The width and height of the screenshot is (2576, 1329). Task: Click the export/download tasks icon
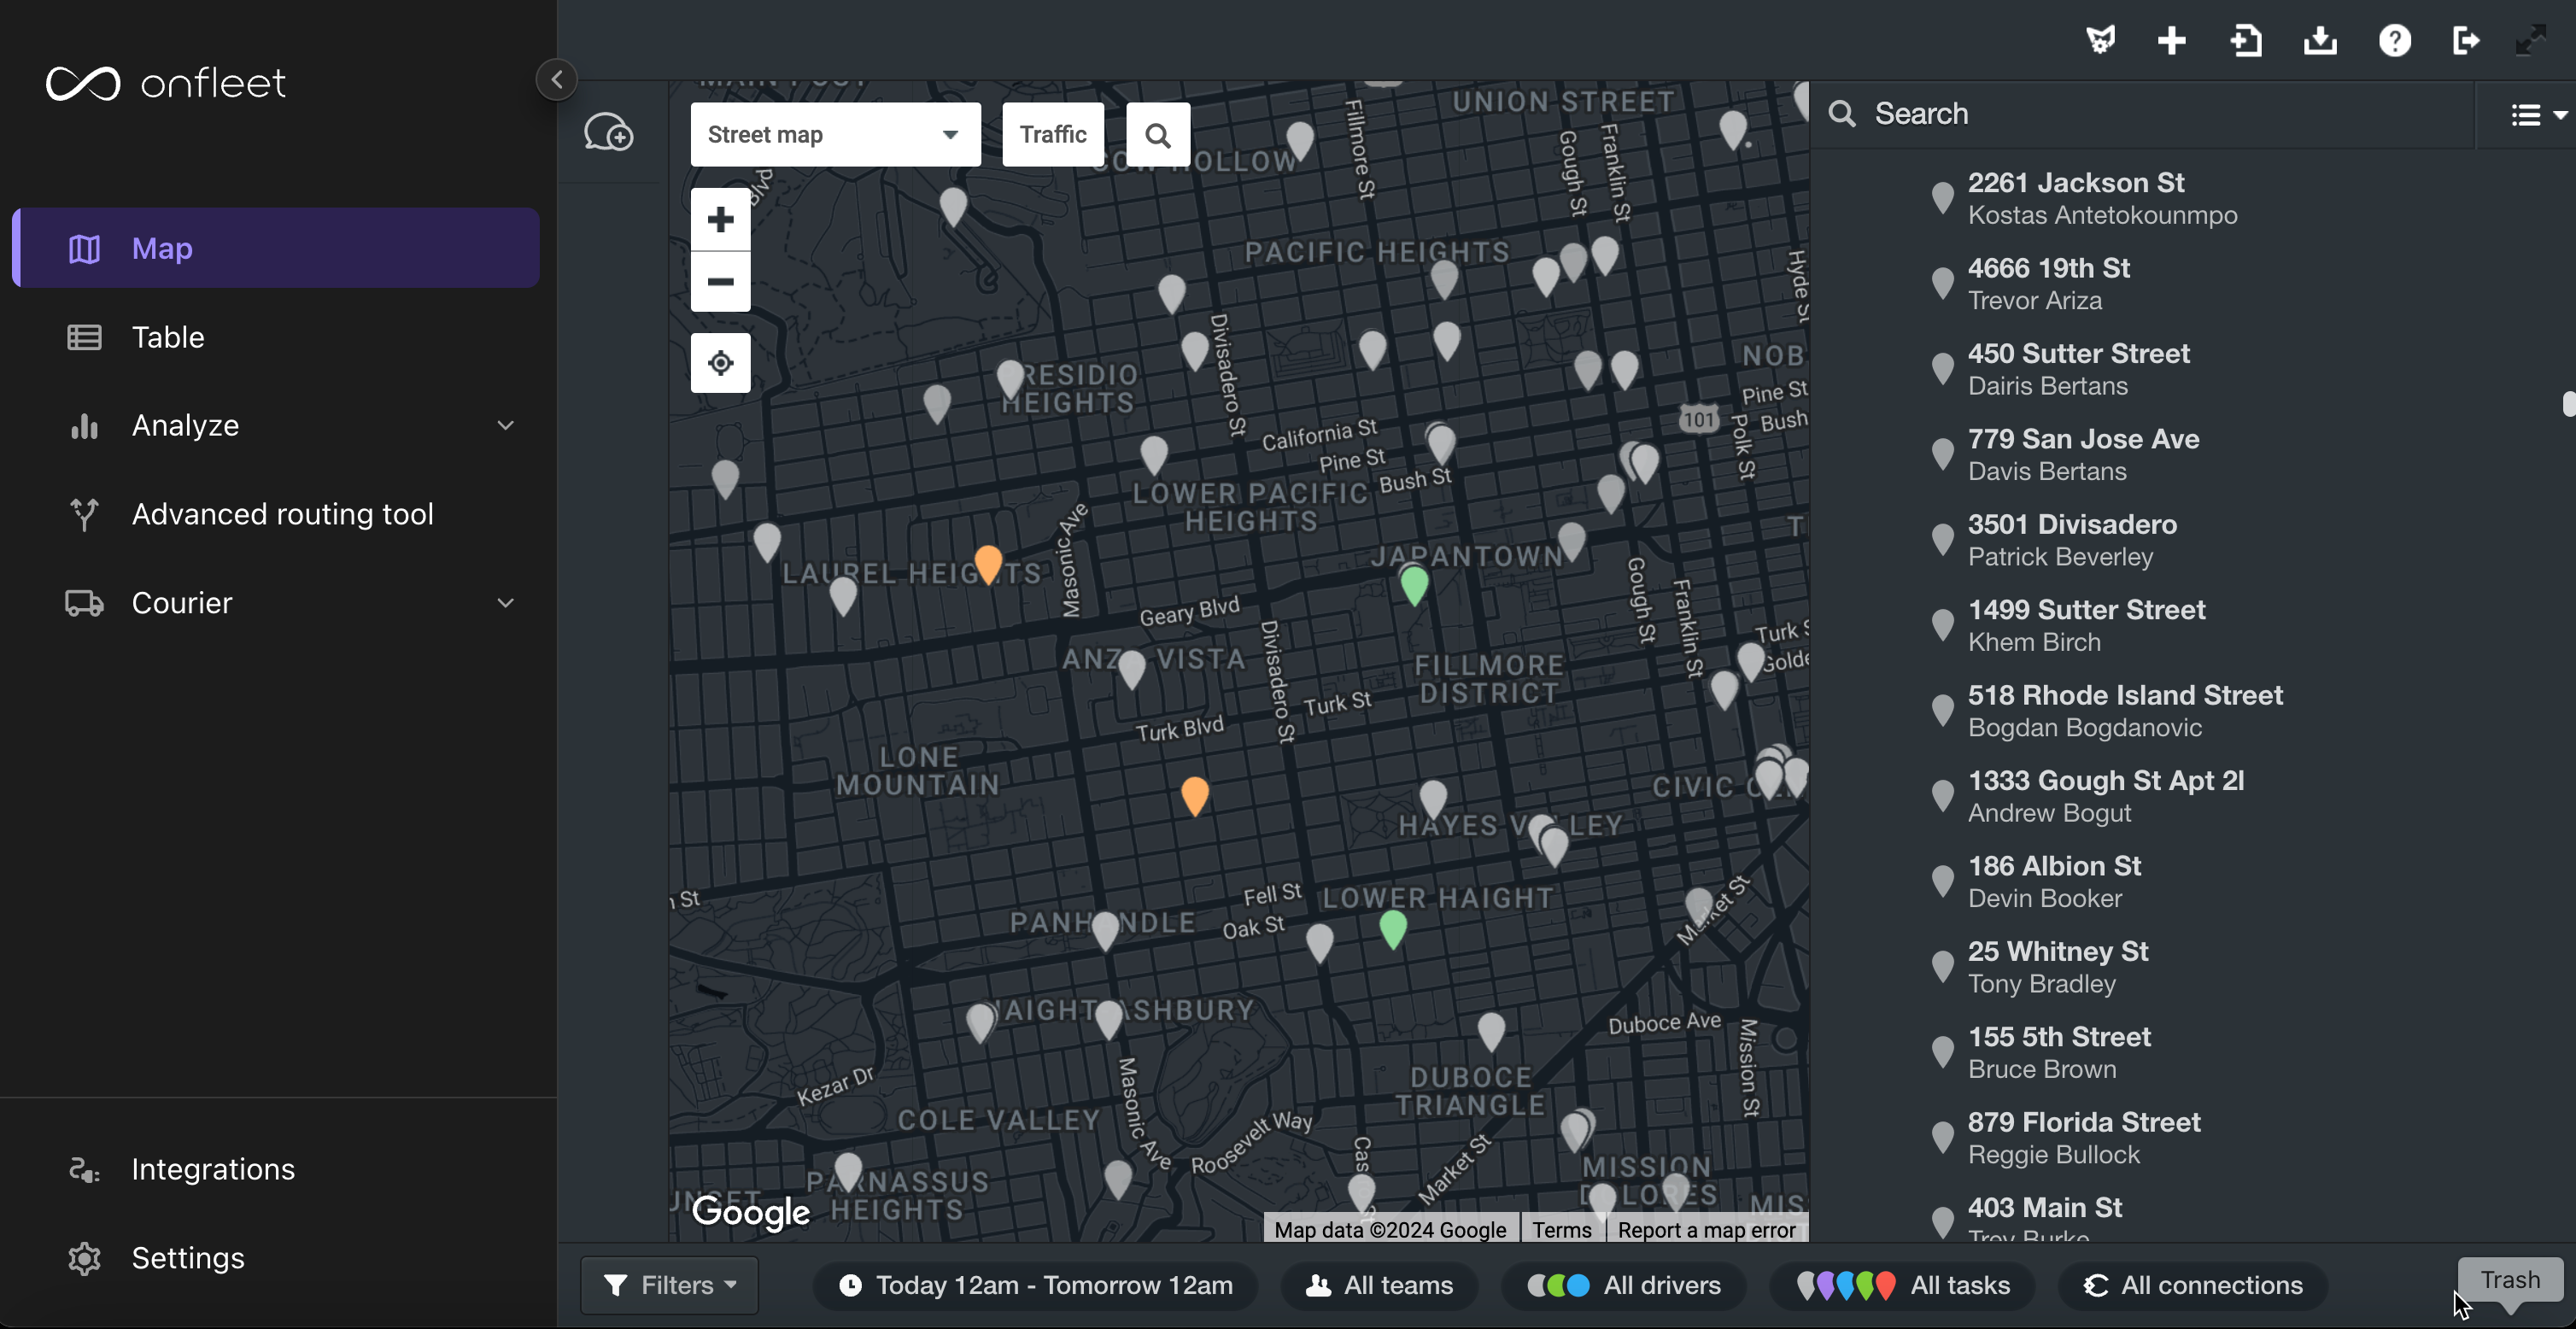[2320, 41]
